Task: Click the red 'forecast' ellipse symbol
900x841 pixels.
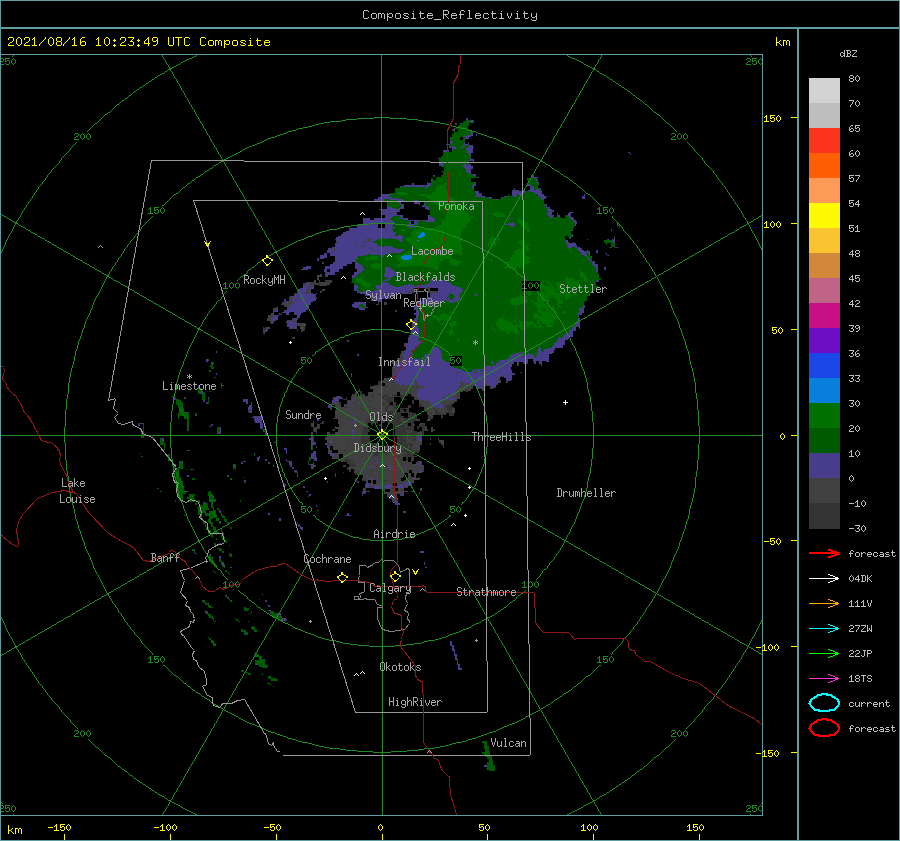Action: click(824, 728)
